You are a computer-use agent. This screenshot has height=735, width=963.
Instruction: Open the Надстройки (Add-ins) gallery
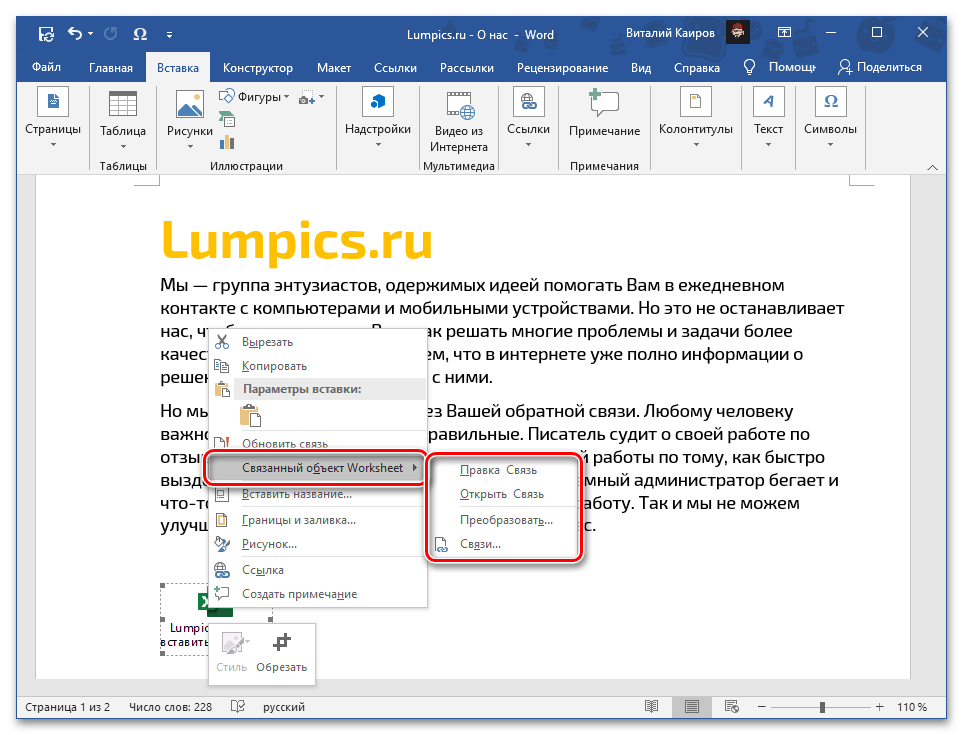tap(377, 115)
